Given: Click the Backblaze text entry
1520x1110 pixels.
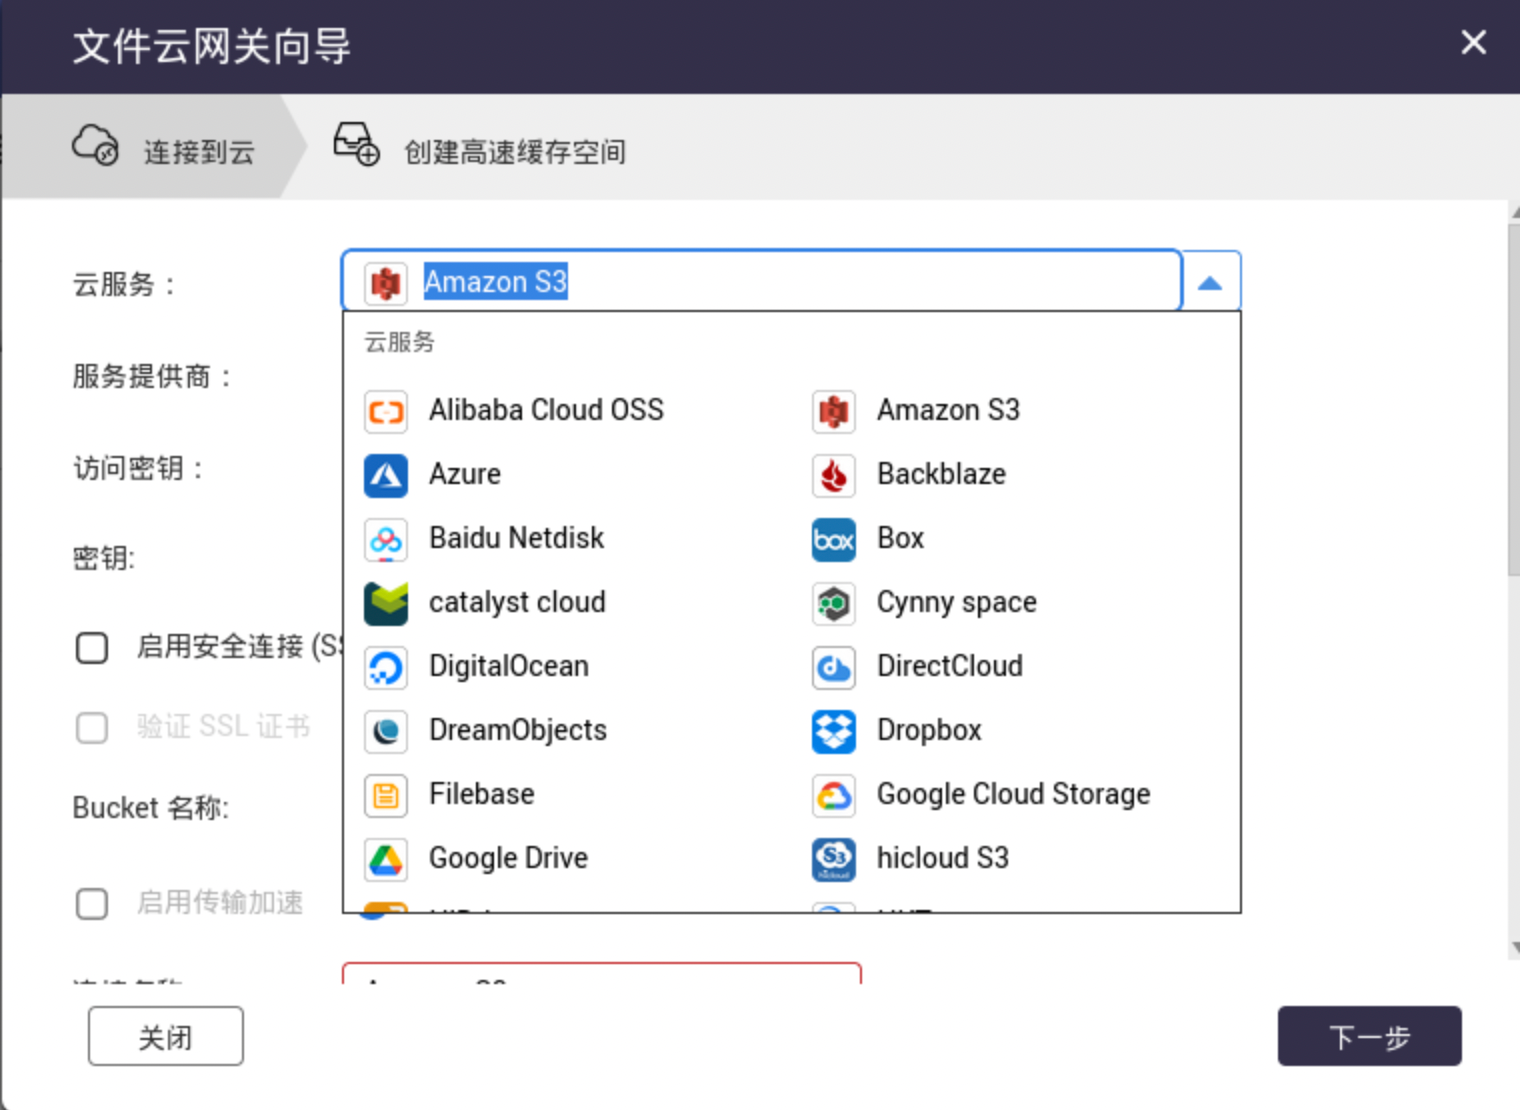Looking at the screenshot, I should coord(941,474).
